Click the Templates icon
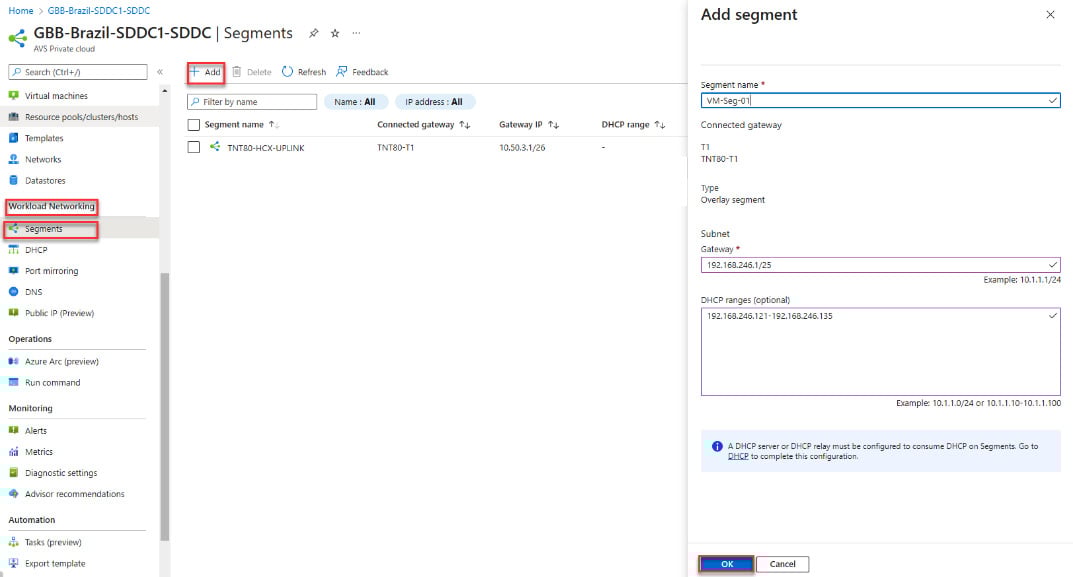1073x577 pixels. coord(14,138)
